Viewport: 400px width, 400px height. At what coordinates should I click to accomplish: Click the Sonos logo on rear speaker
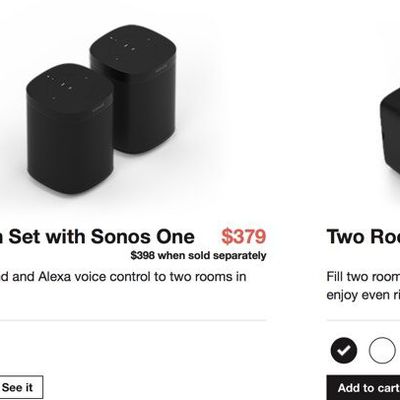click(x=162, y=69)
